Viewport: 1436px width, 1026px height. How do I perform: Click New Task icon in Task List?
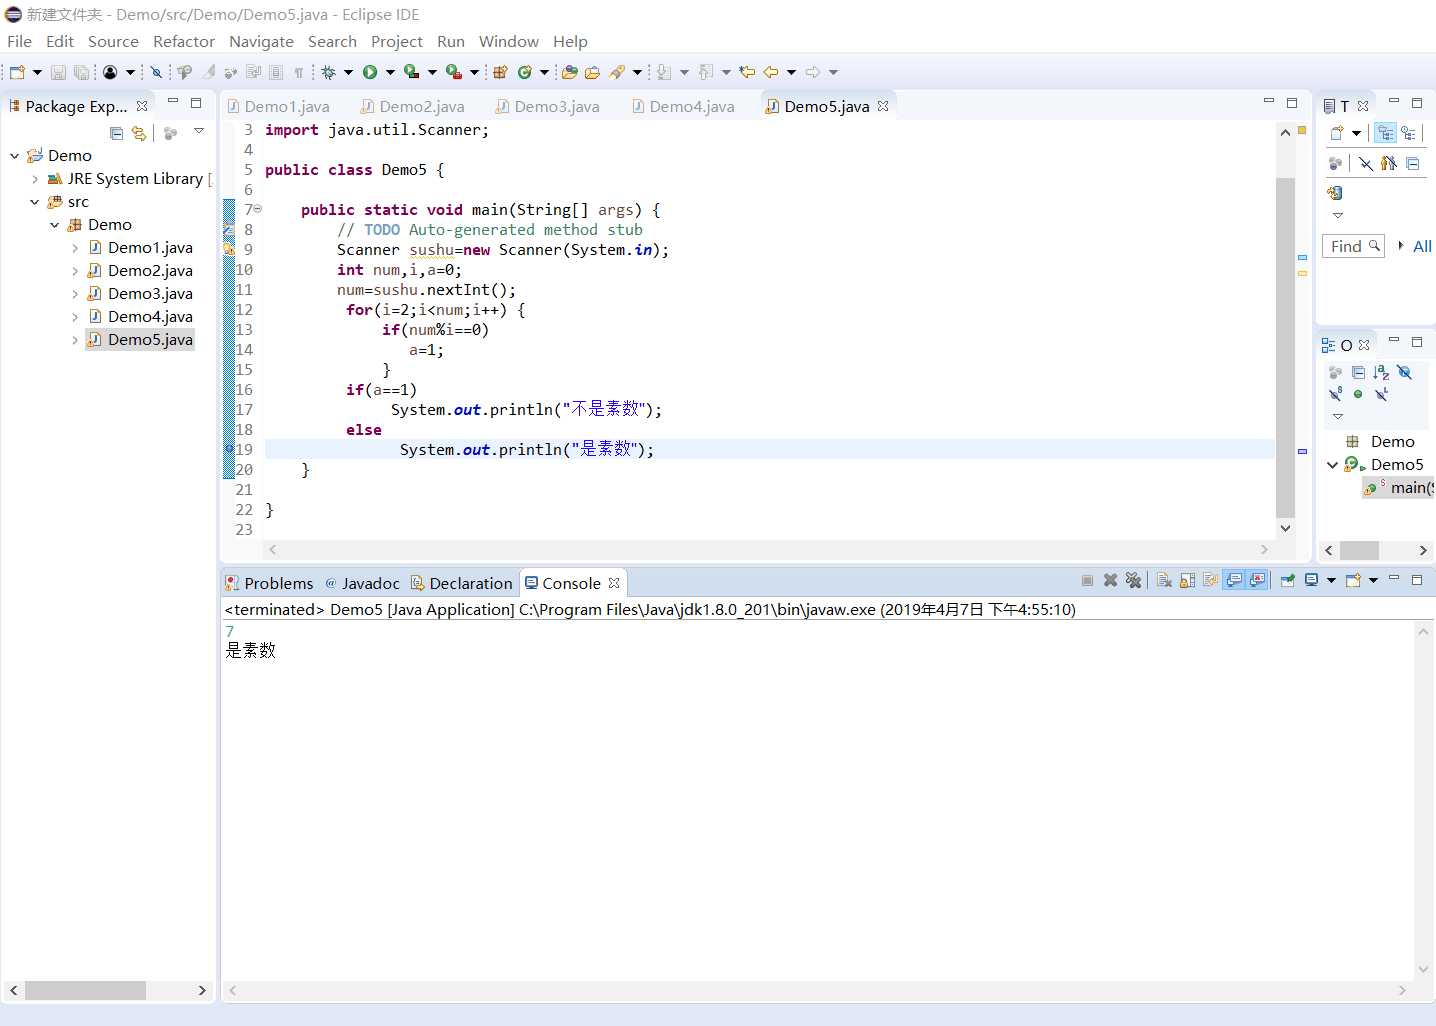1337,133
